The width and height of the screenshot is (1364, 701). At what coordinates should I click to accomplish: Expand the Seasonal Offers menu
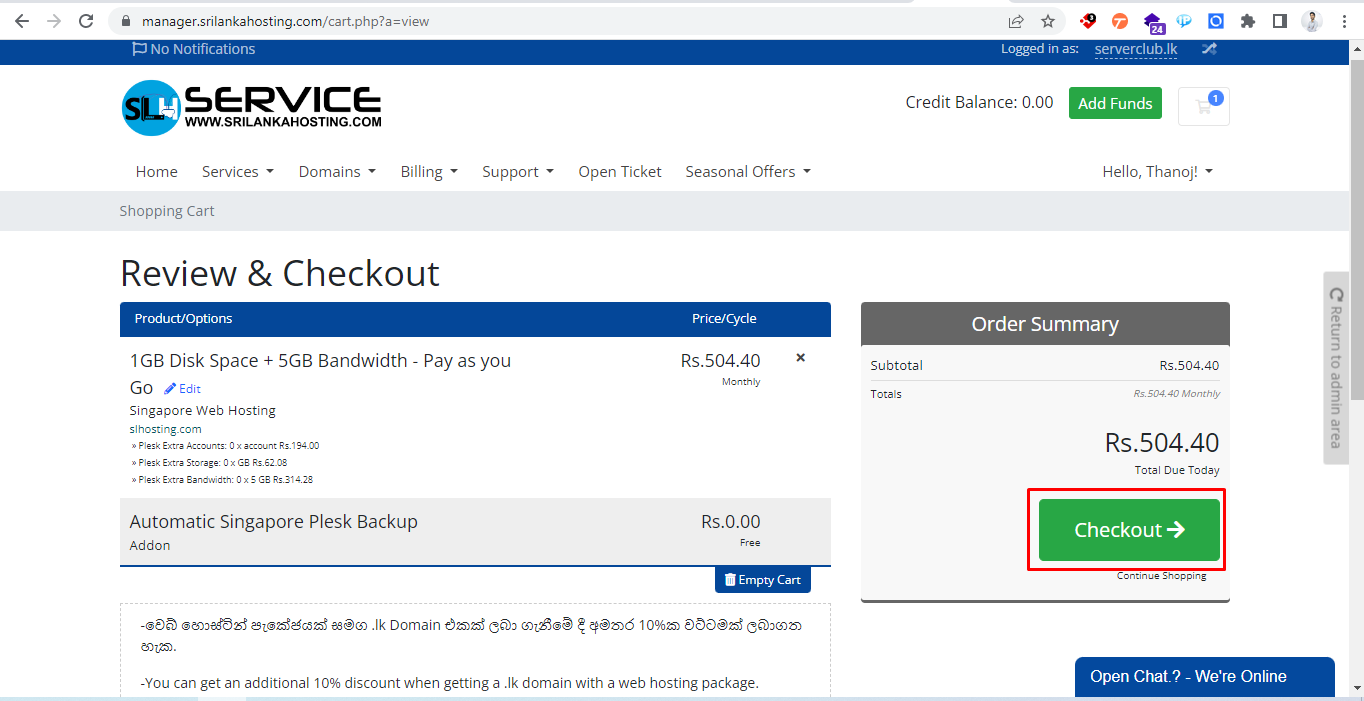point(747,172)
